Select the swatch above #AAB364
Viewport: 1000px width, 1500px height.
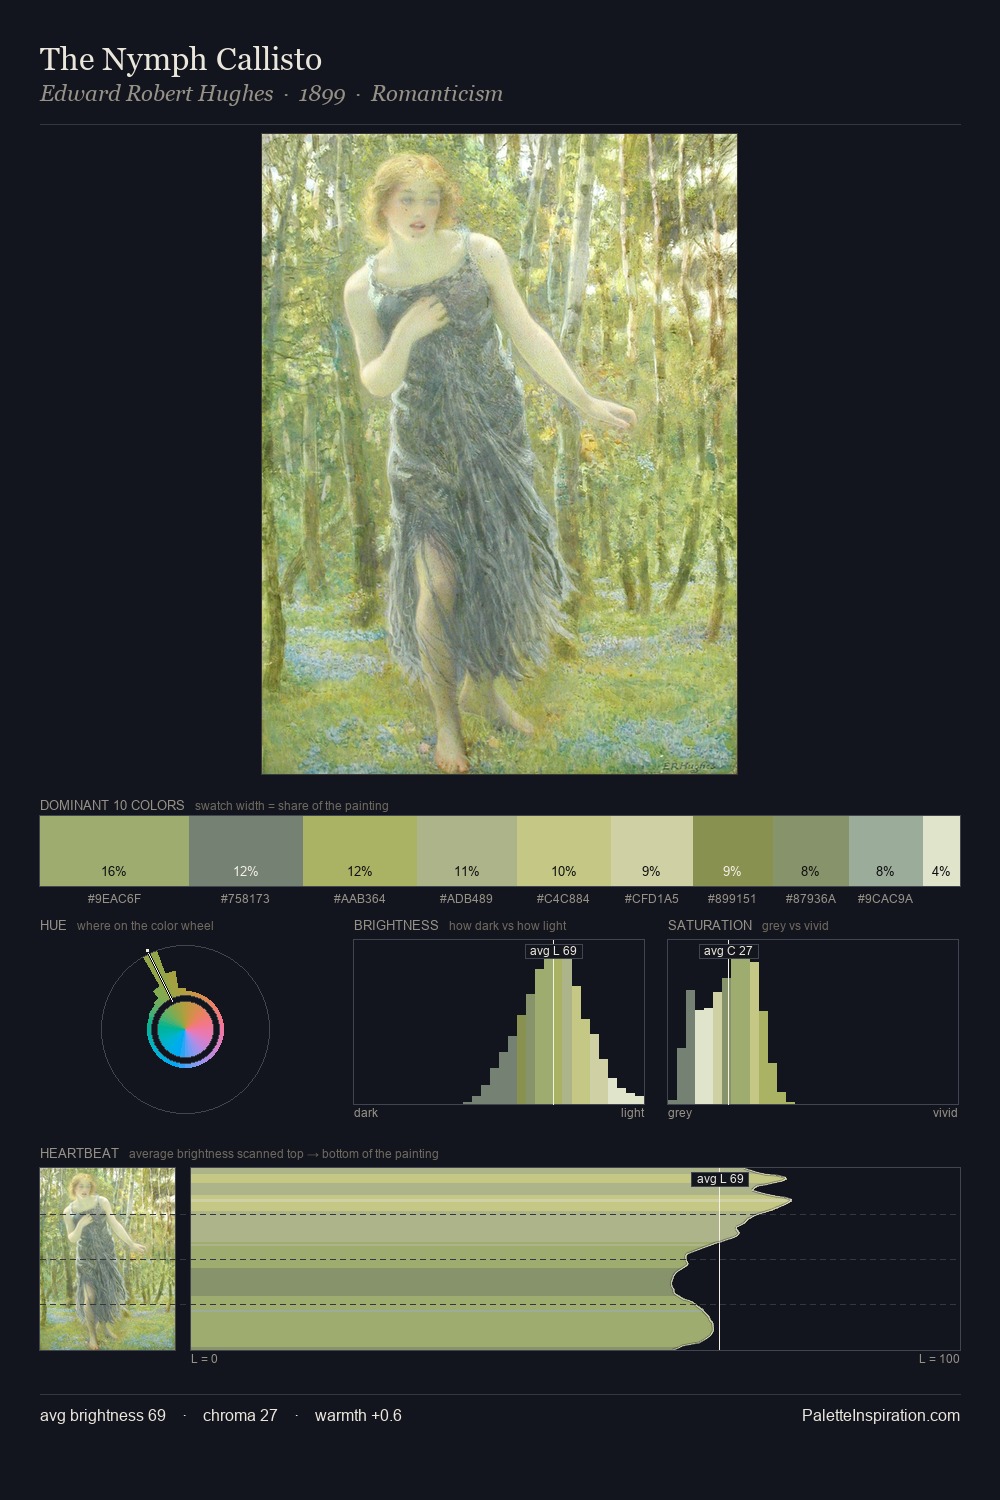tap(360, 851)
